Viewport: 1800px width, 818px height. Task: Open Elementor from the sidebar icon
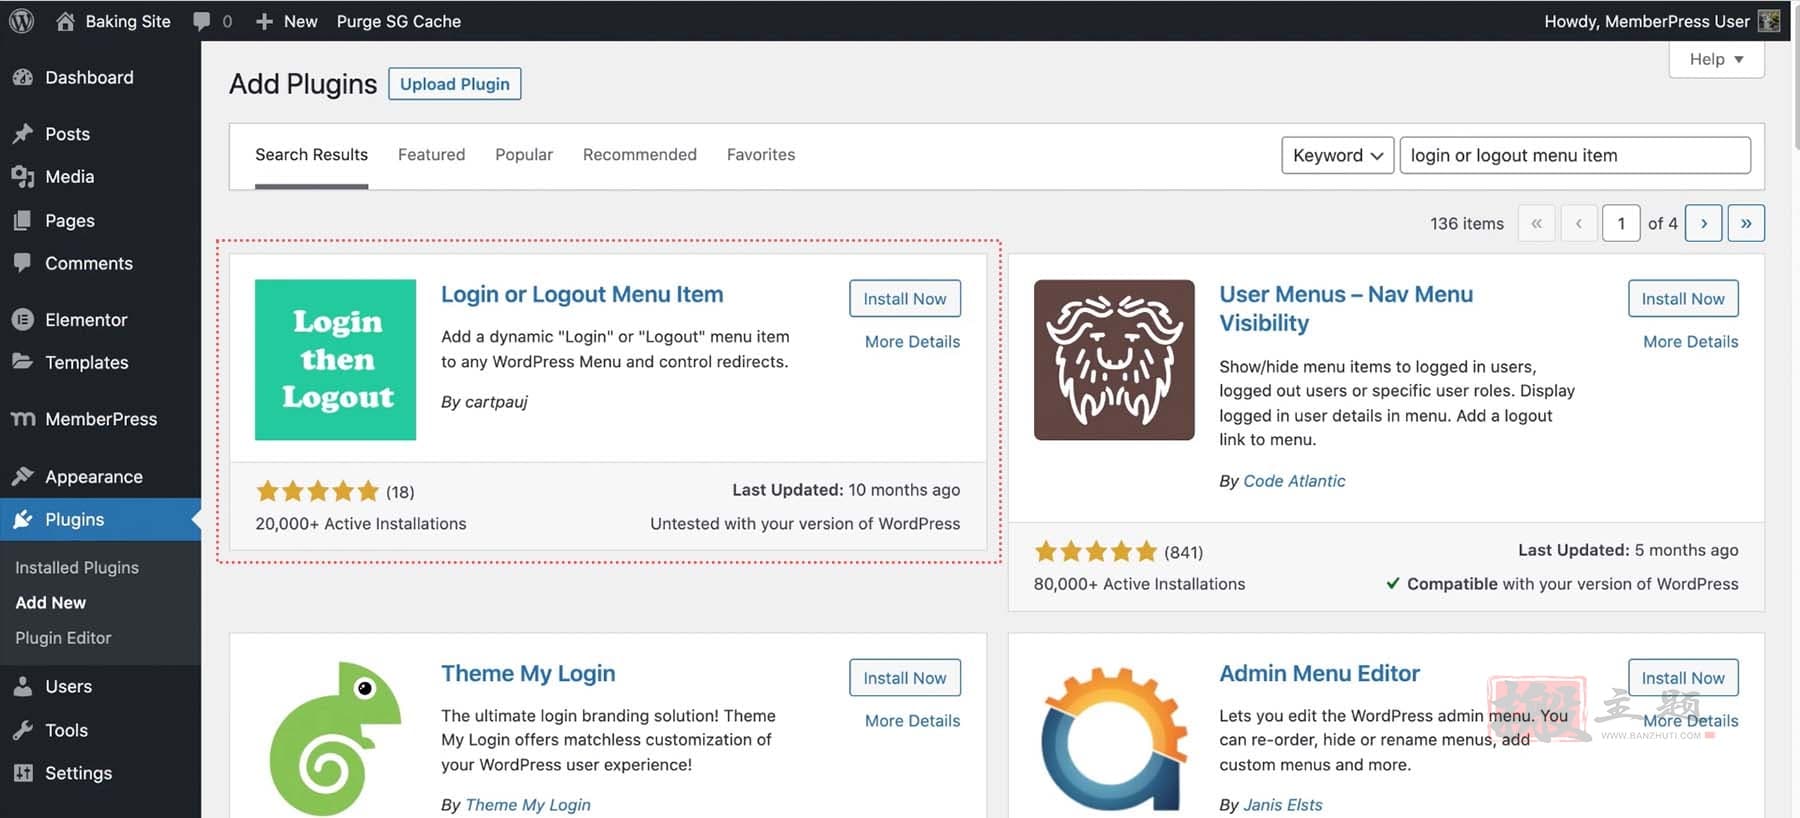click(23, 320)
